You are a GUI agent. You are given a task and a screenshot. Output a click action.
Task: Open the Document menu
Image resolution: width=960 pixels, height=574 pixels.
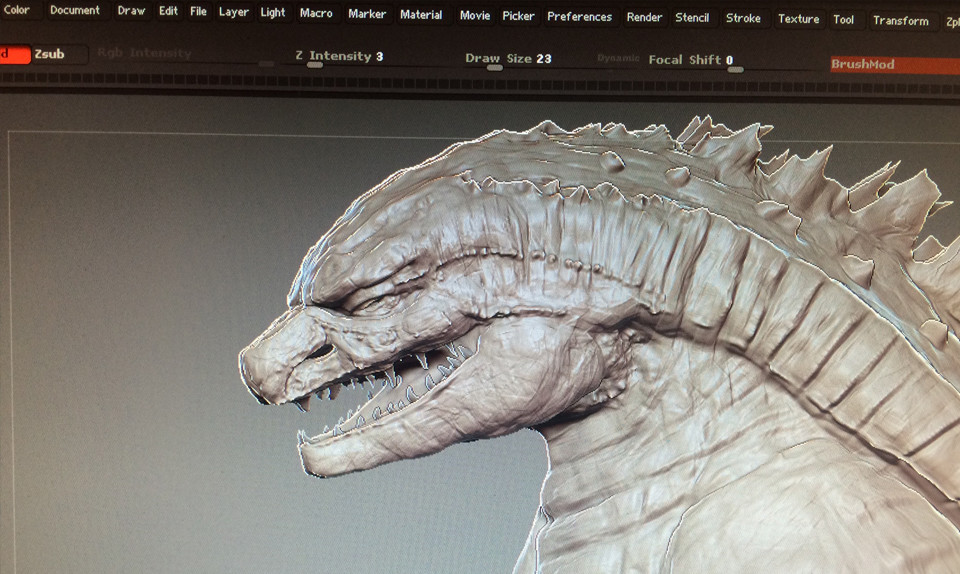(x=75, y=11)
